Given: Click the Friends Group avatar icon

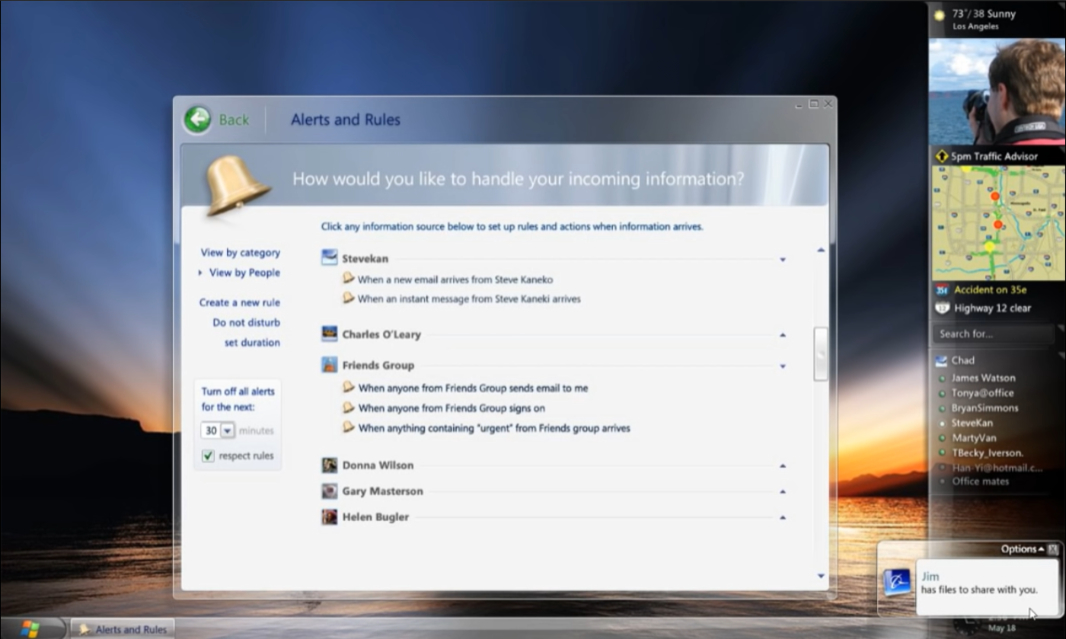Looking at the screenshot, I should pyautogui.click(x=329, y=365).
